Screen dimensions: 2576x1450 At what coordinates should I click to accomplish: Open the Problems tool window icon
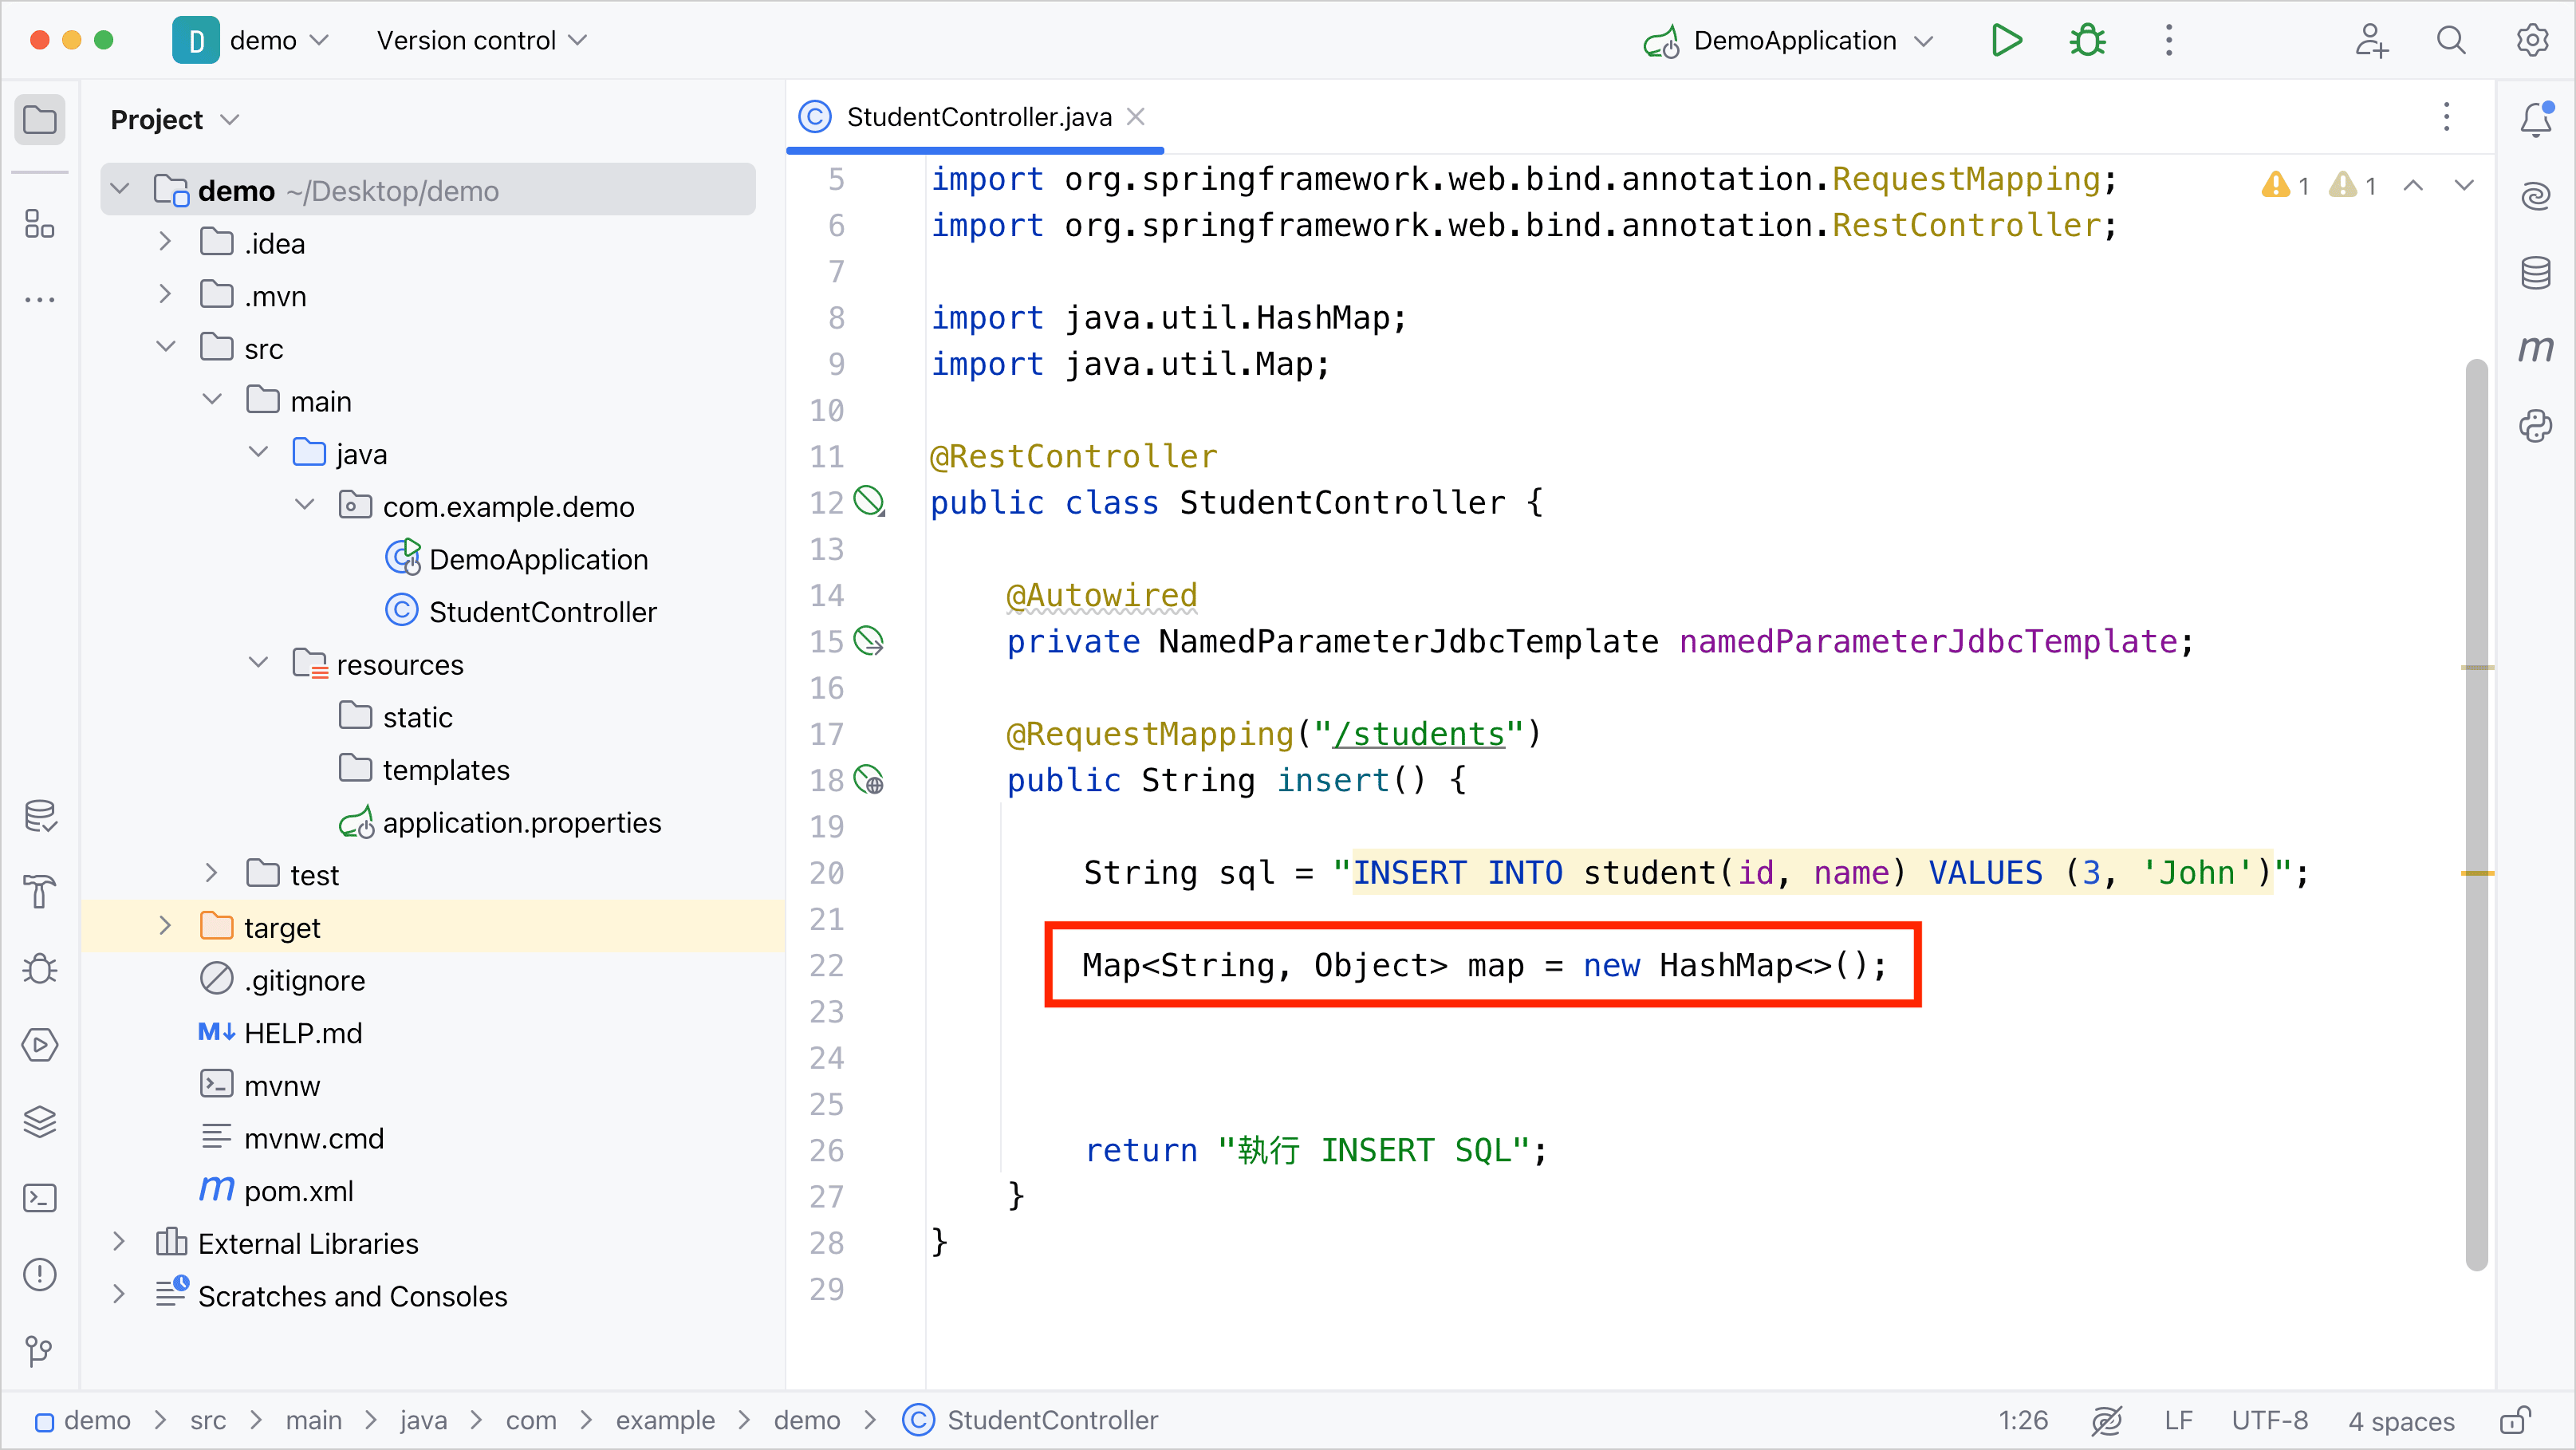coord(40,1274)
